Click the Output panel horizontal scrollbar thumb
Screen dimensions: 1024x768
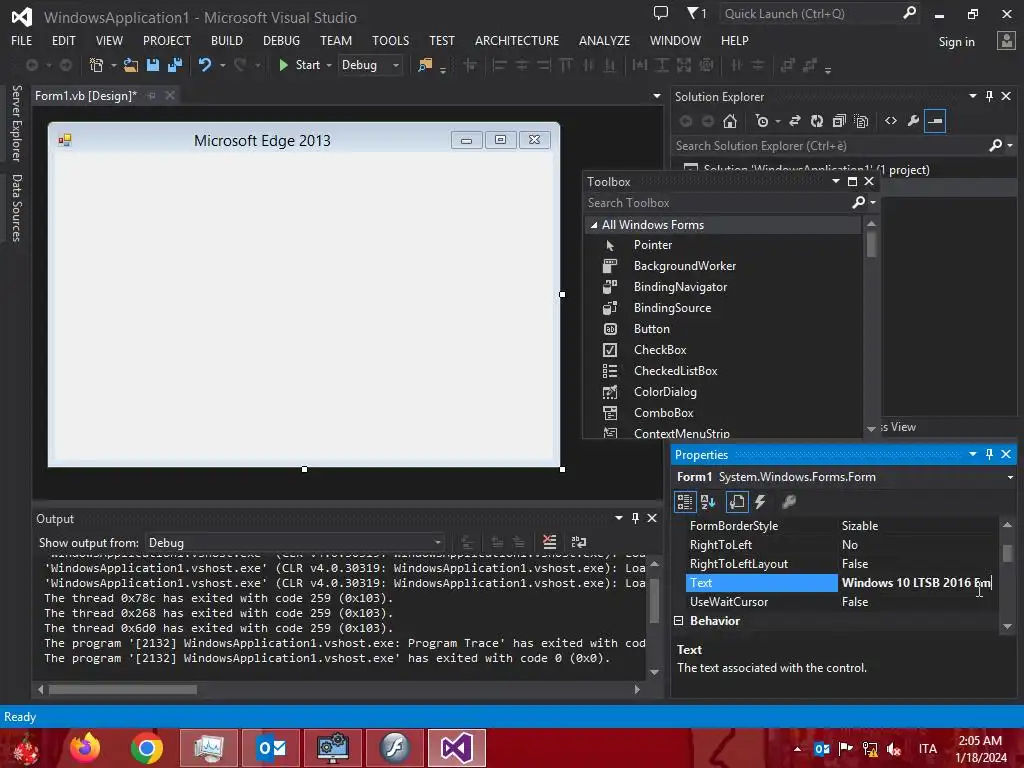pyautogui.click(x=123, y=689)
